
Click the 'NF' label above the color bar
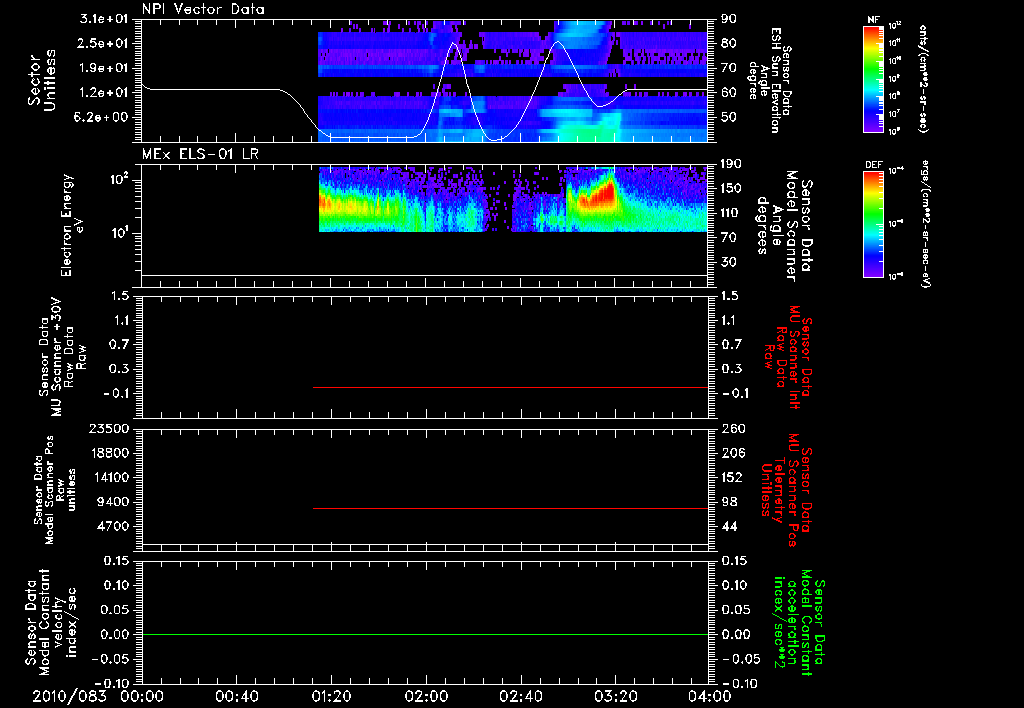[873, 20]
